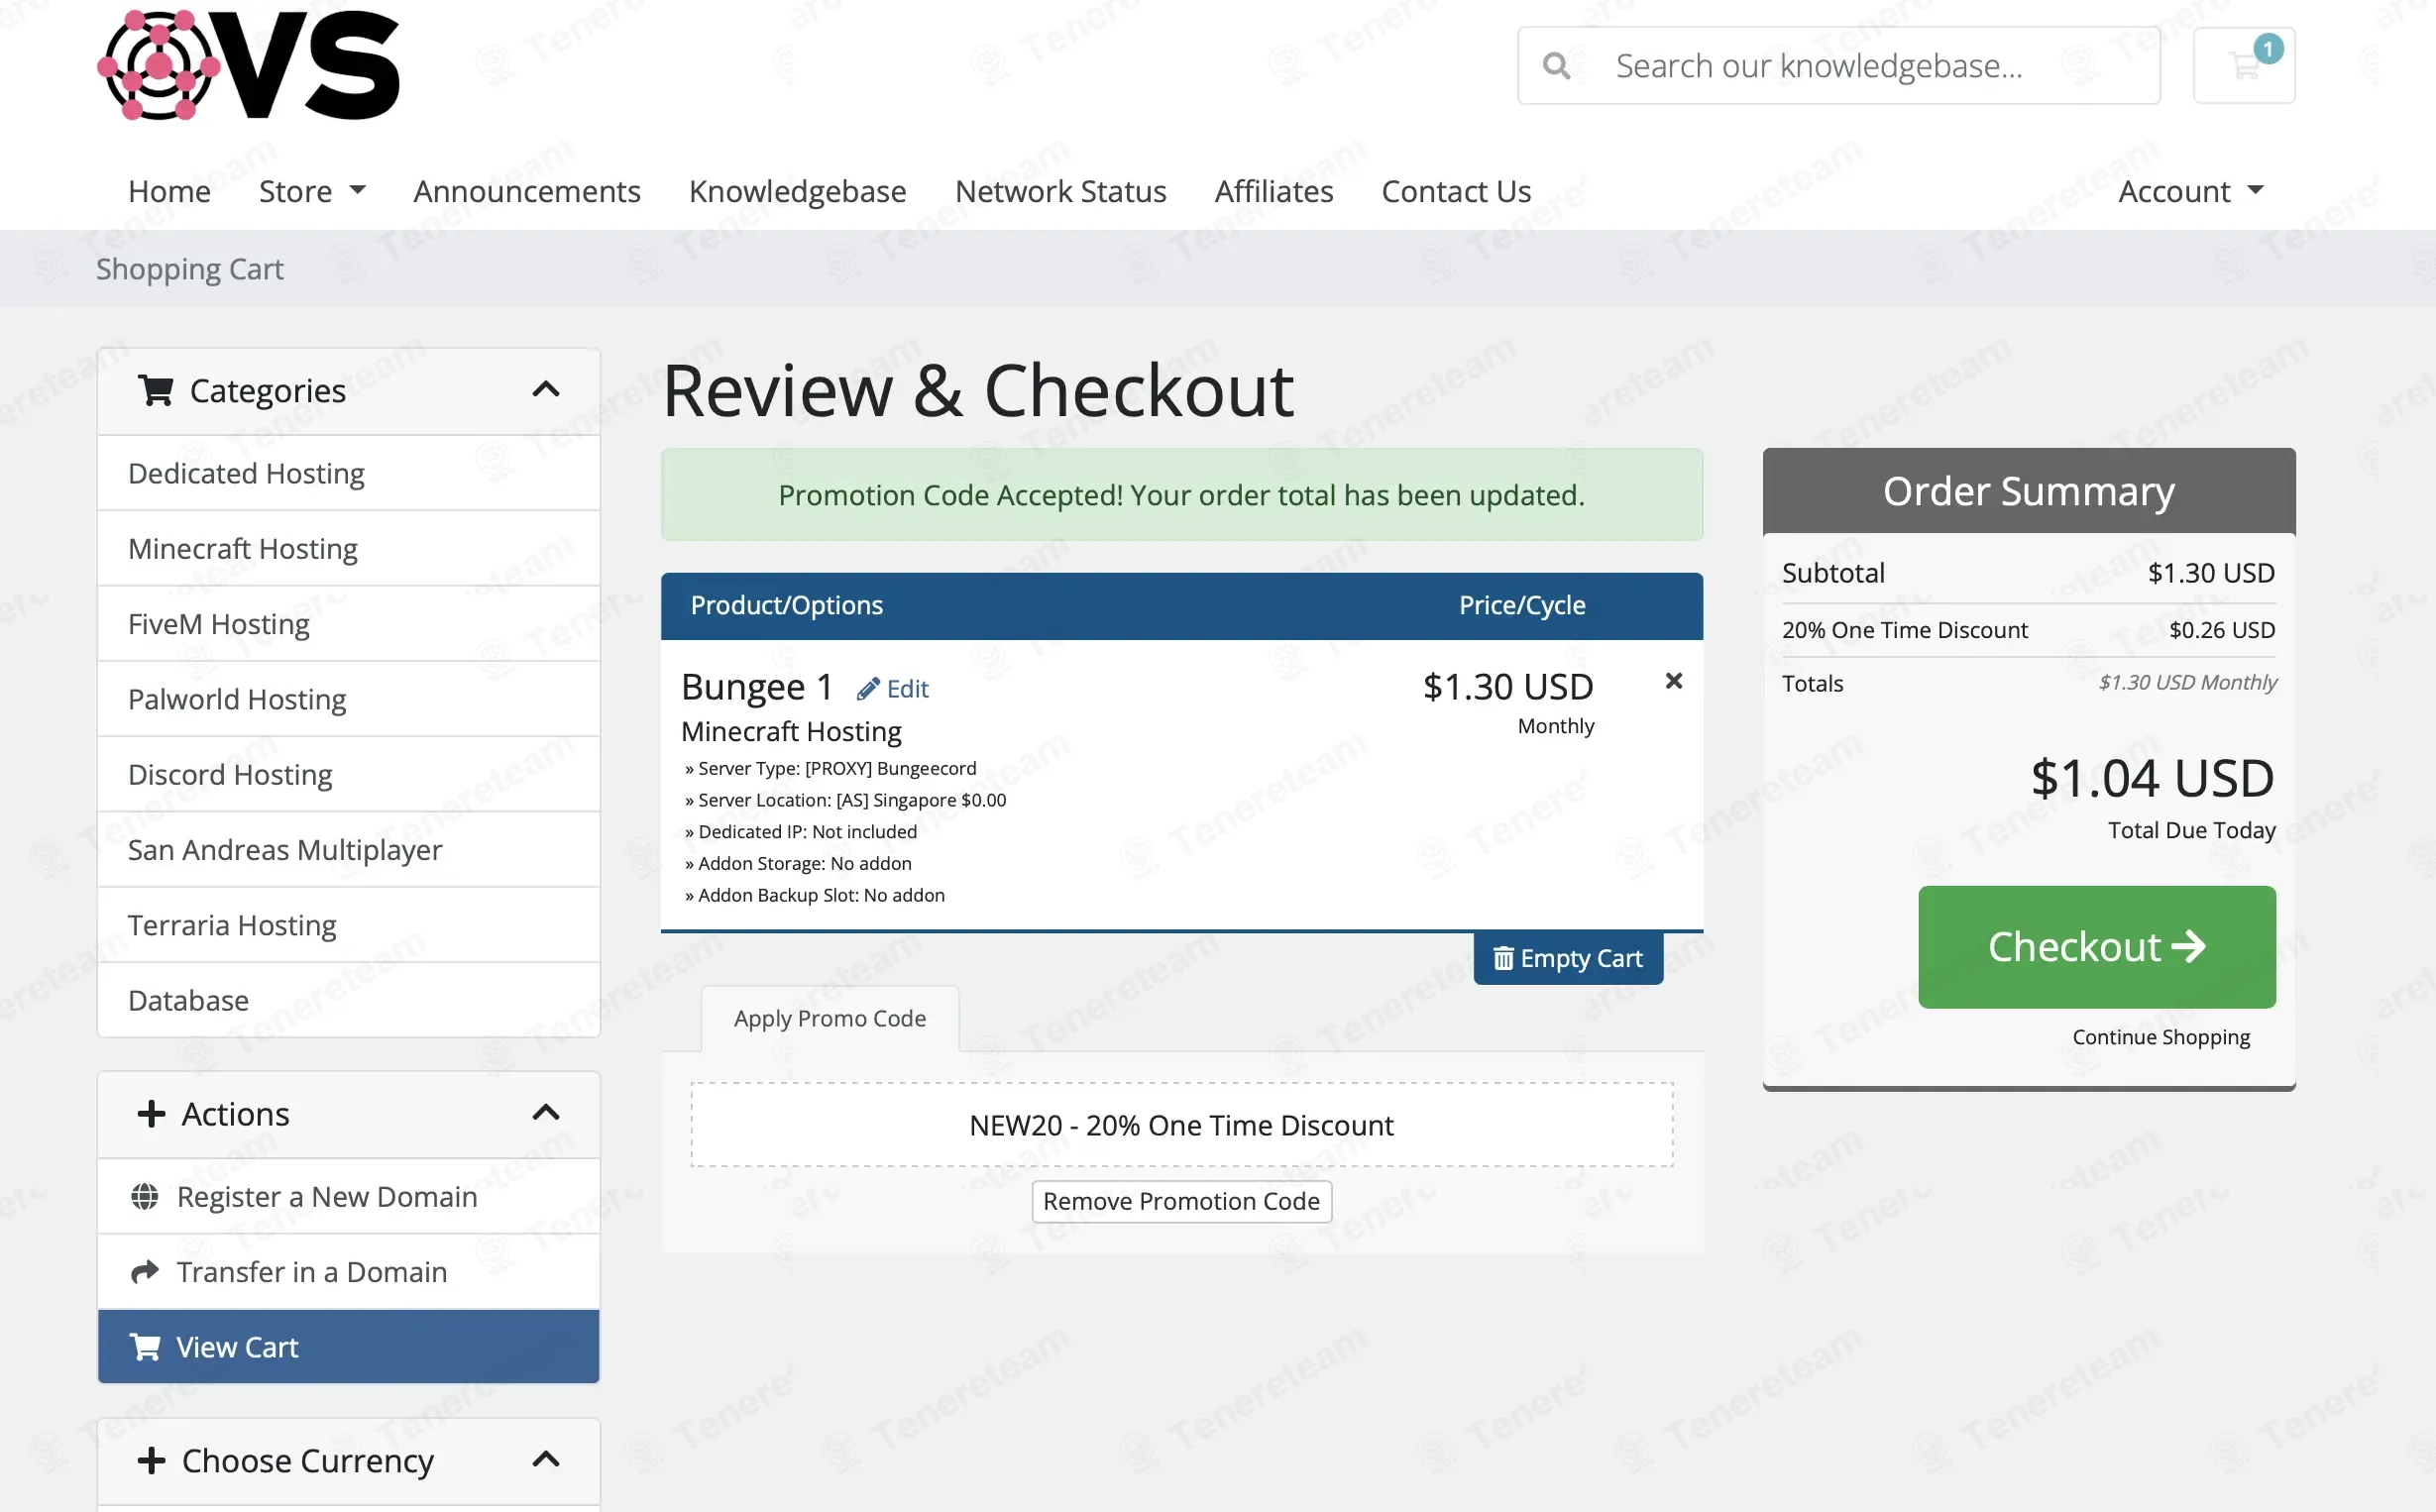Remove Bungee 1 with the X icon
This screenshot has width=2436, height=1512.
click(x=1673, y=681)
